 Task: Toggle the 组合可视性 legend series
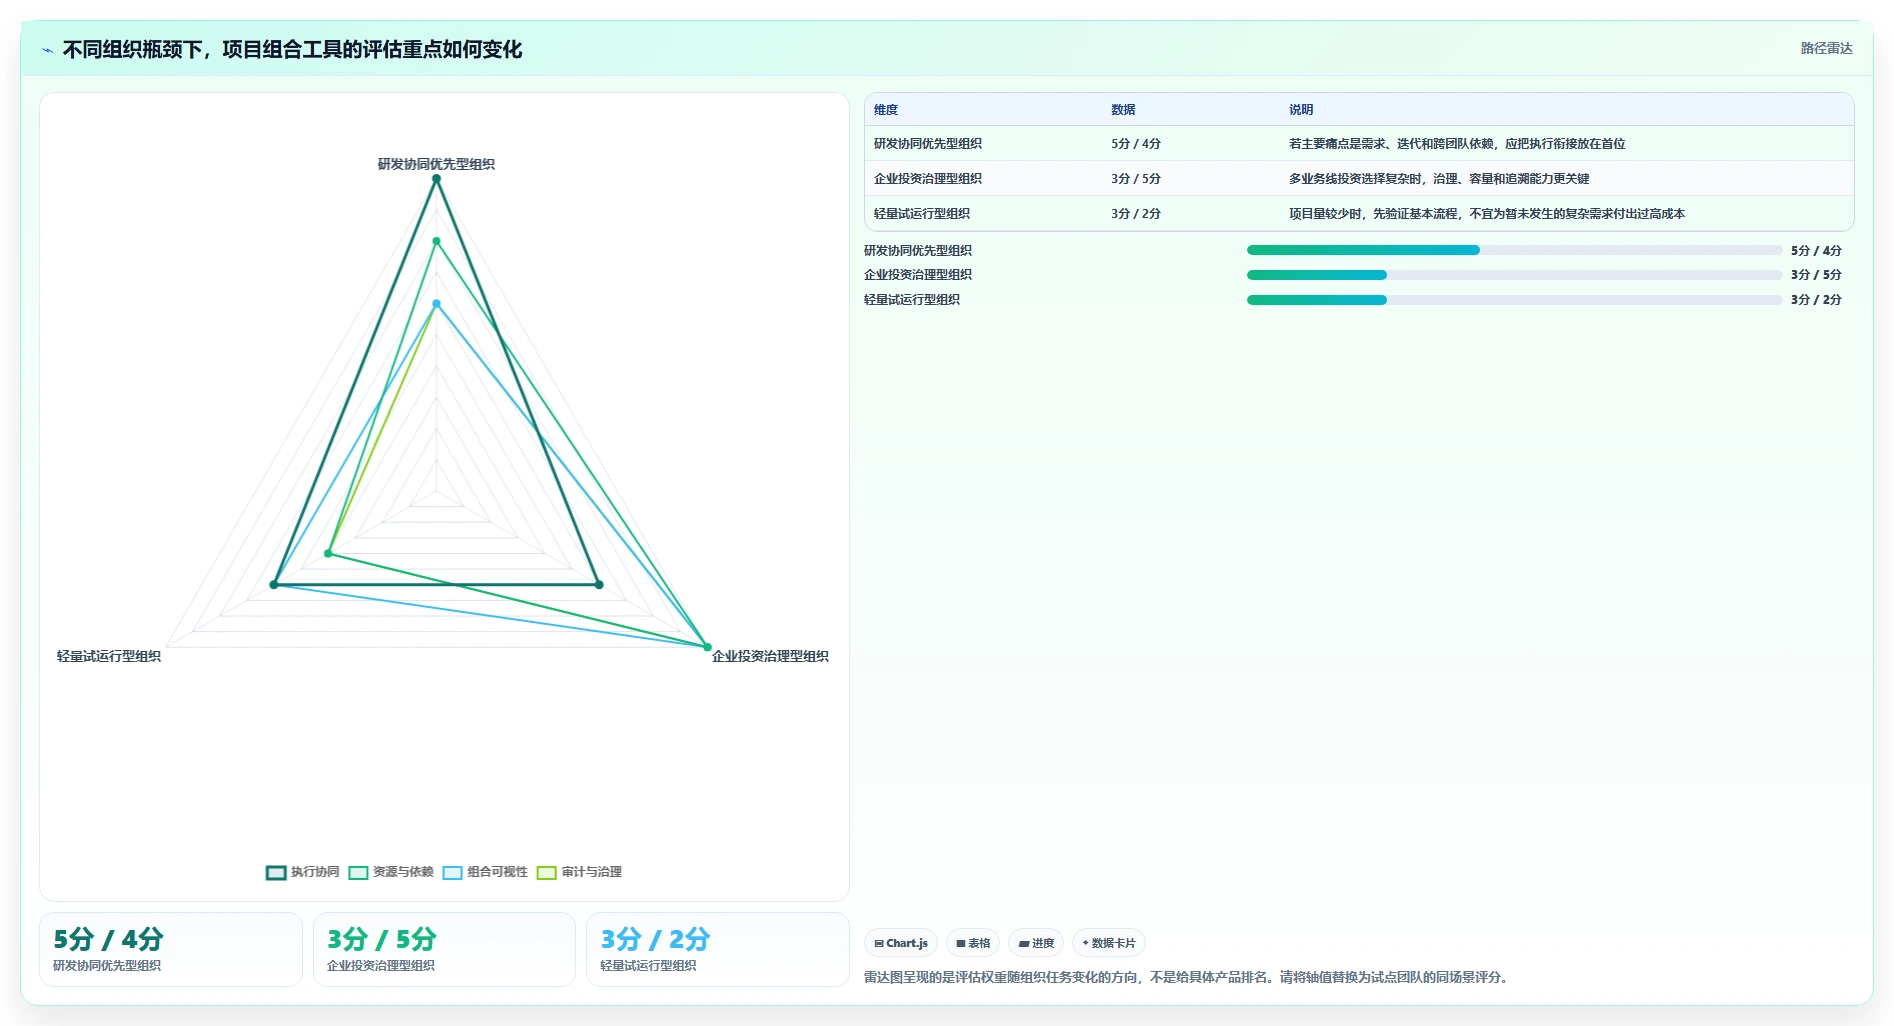coord(485,872)
